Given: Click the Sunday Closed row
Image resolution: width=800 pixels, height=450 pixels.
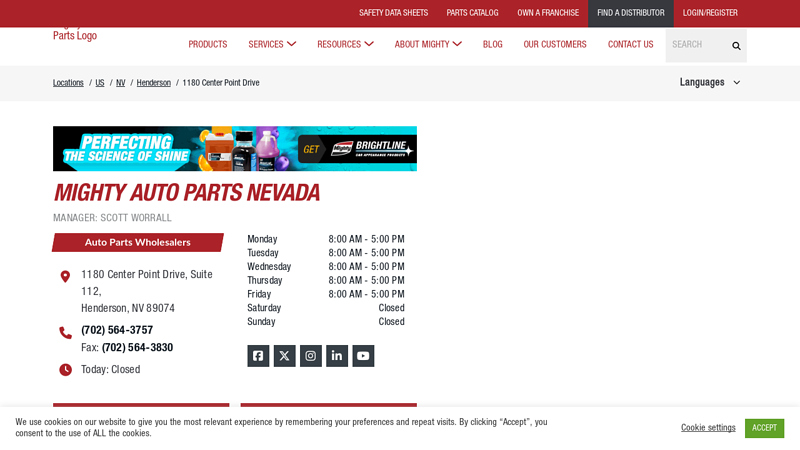Looking at the screenshot, I should [x=326, y=321].
